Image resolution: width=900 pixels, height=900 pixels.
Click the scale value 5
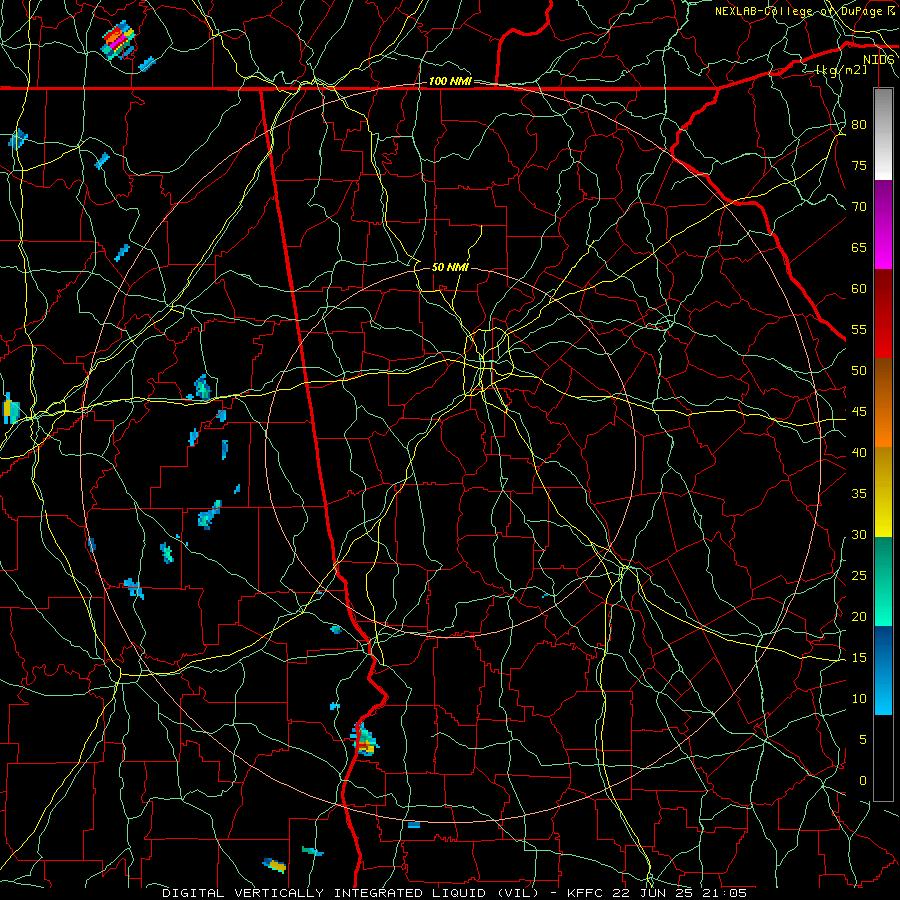863,739
